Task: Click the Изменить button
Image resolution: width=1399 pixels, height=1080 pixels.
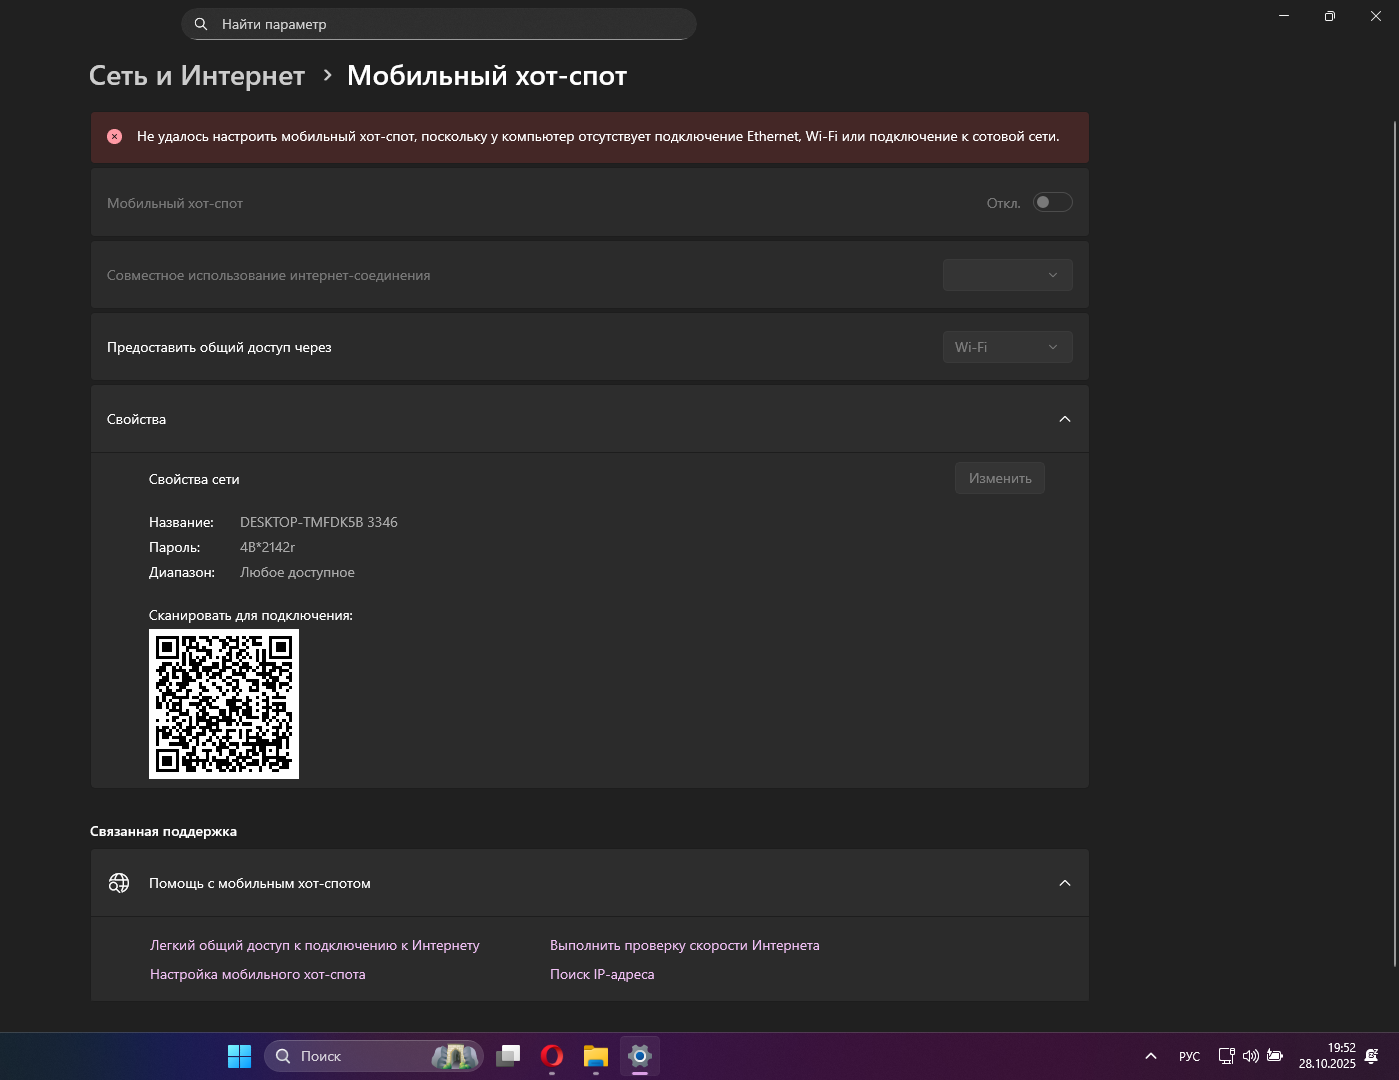Action: coord(1000,478)
